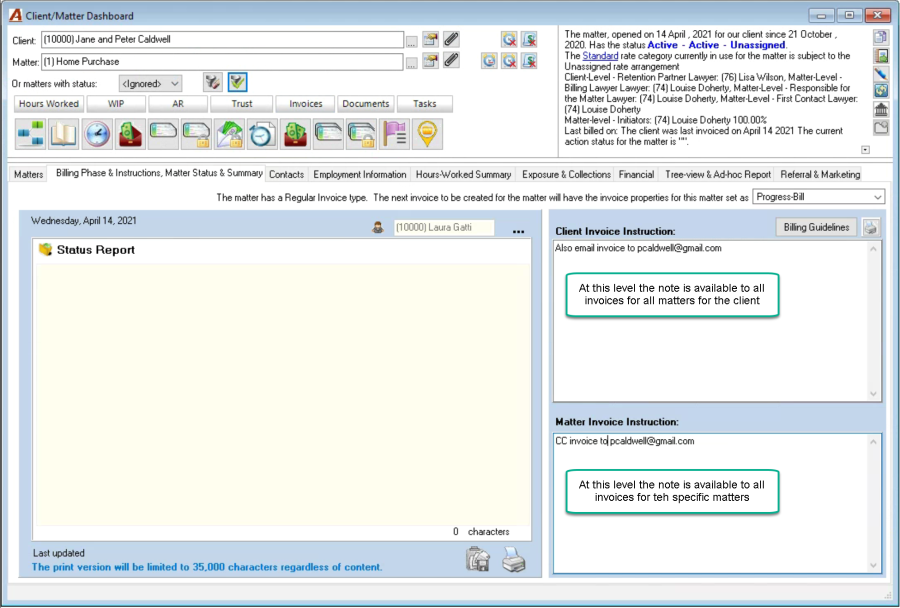
Task: Open the Employment Information tab
Action: tap(360, 175)
